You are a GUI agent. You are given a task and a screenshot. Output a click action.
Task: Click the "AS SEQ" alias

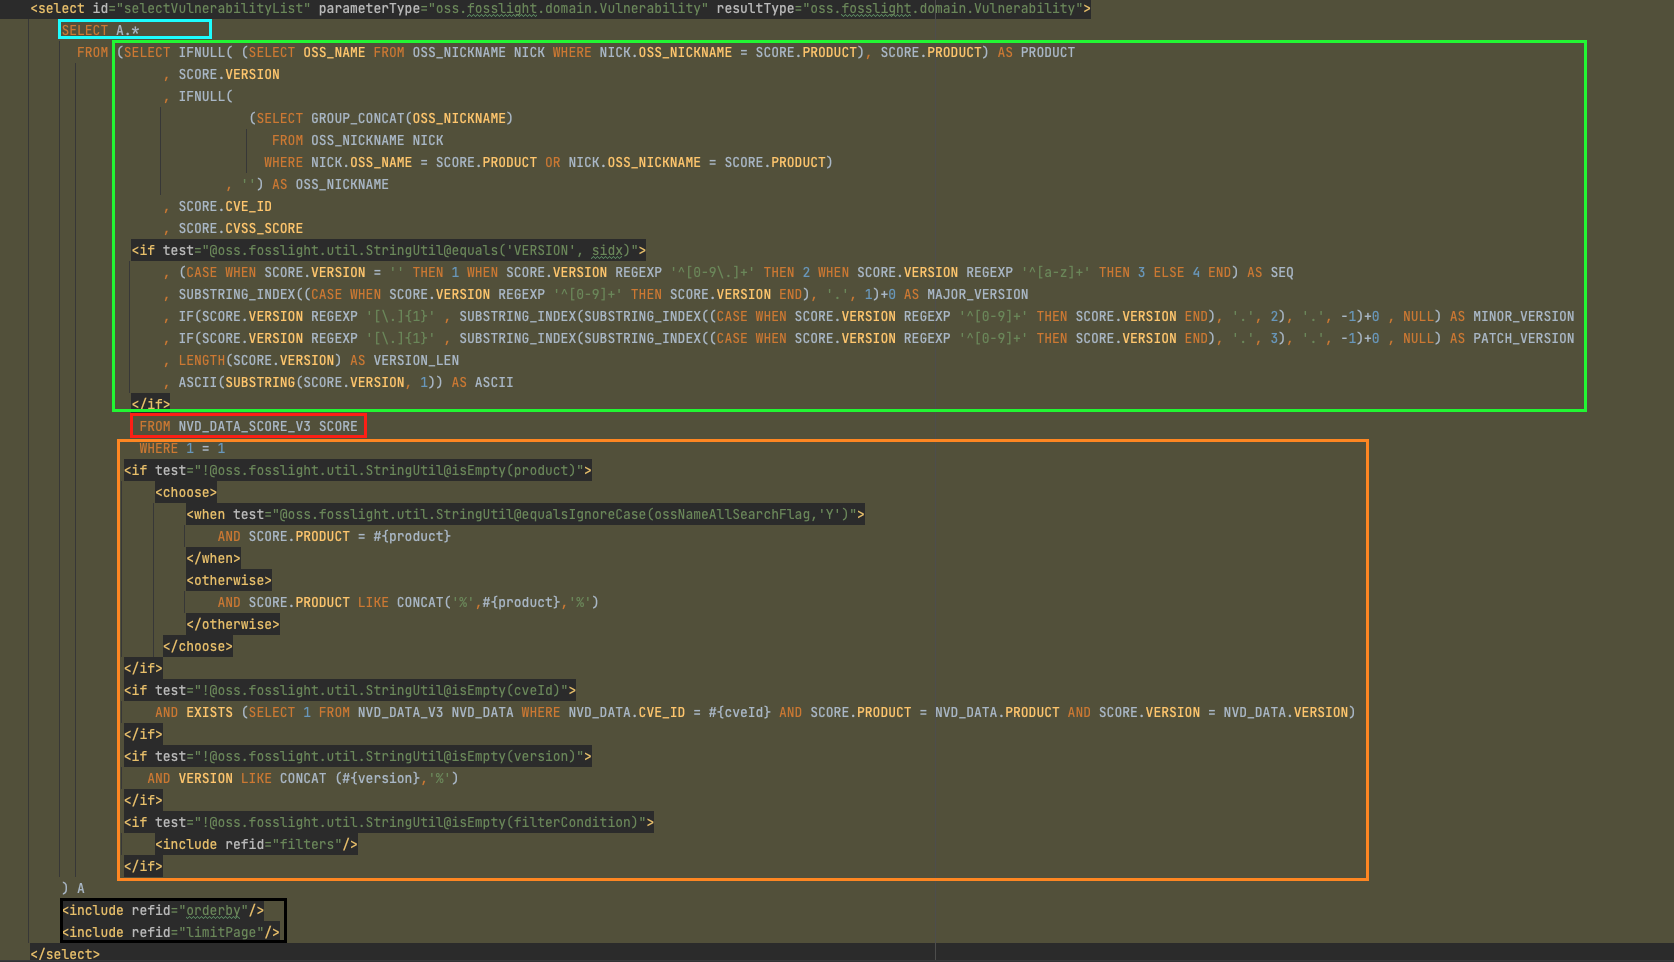(1270, 272)
